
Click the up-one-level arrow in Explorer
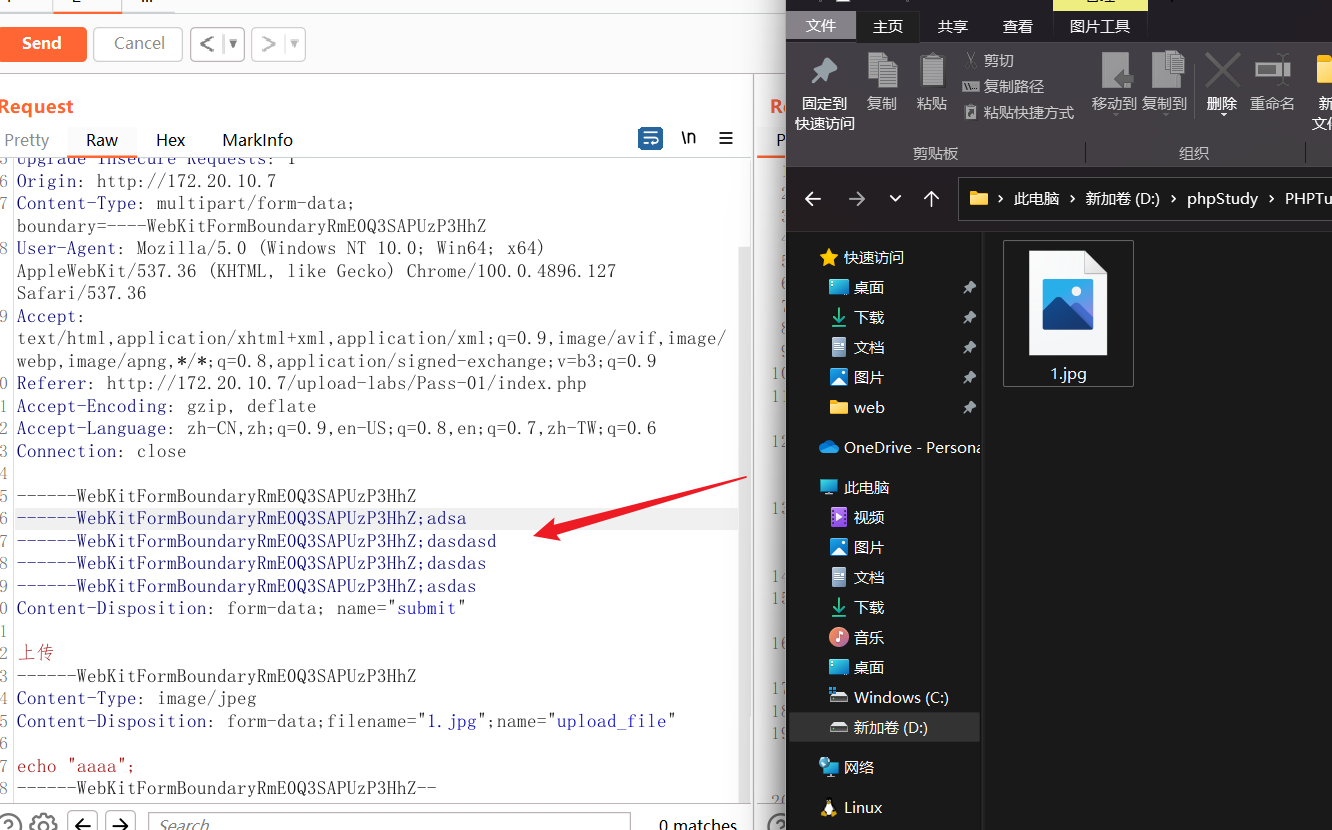coord(931,199)
